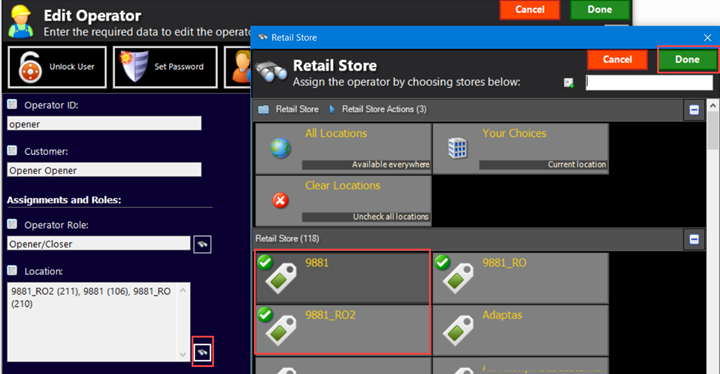Cancel the Retail Store dialog
Image resolution: width=720 pixels, height=374 pixels.
[617, 59]
